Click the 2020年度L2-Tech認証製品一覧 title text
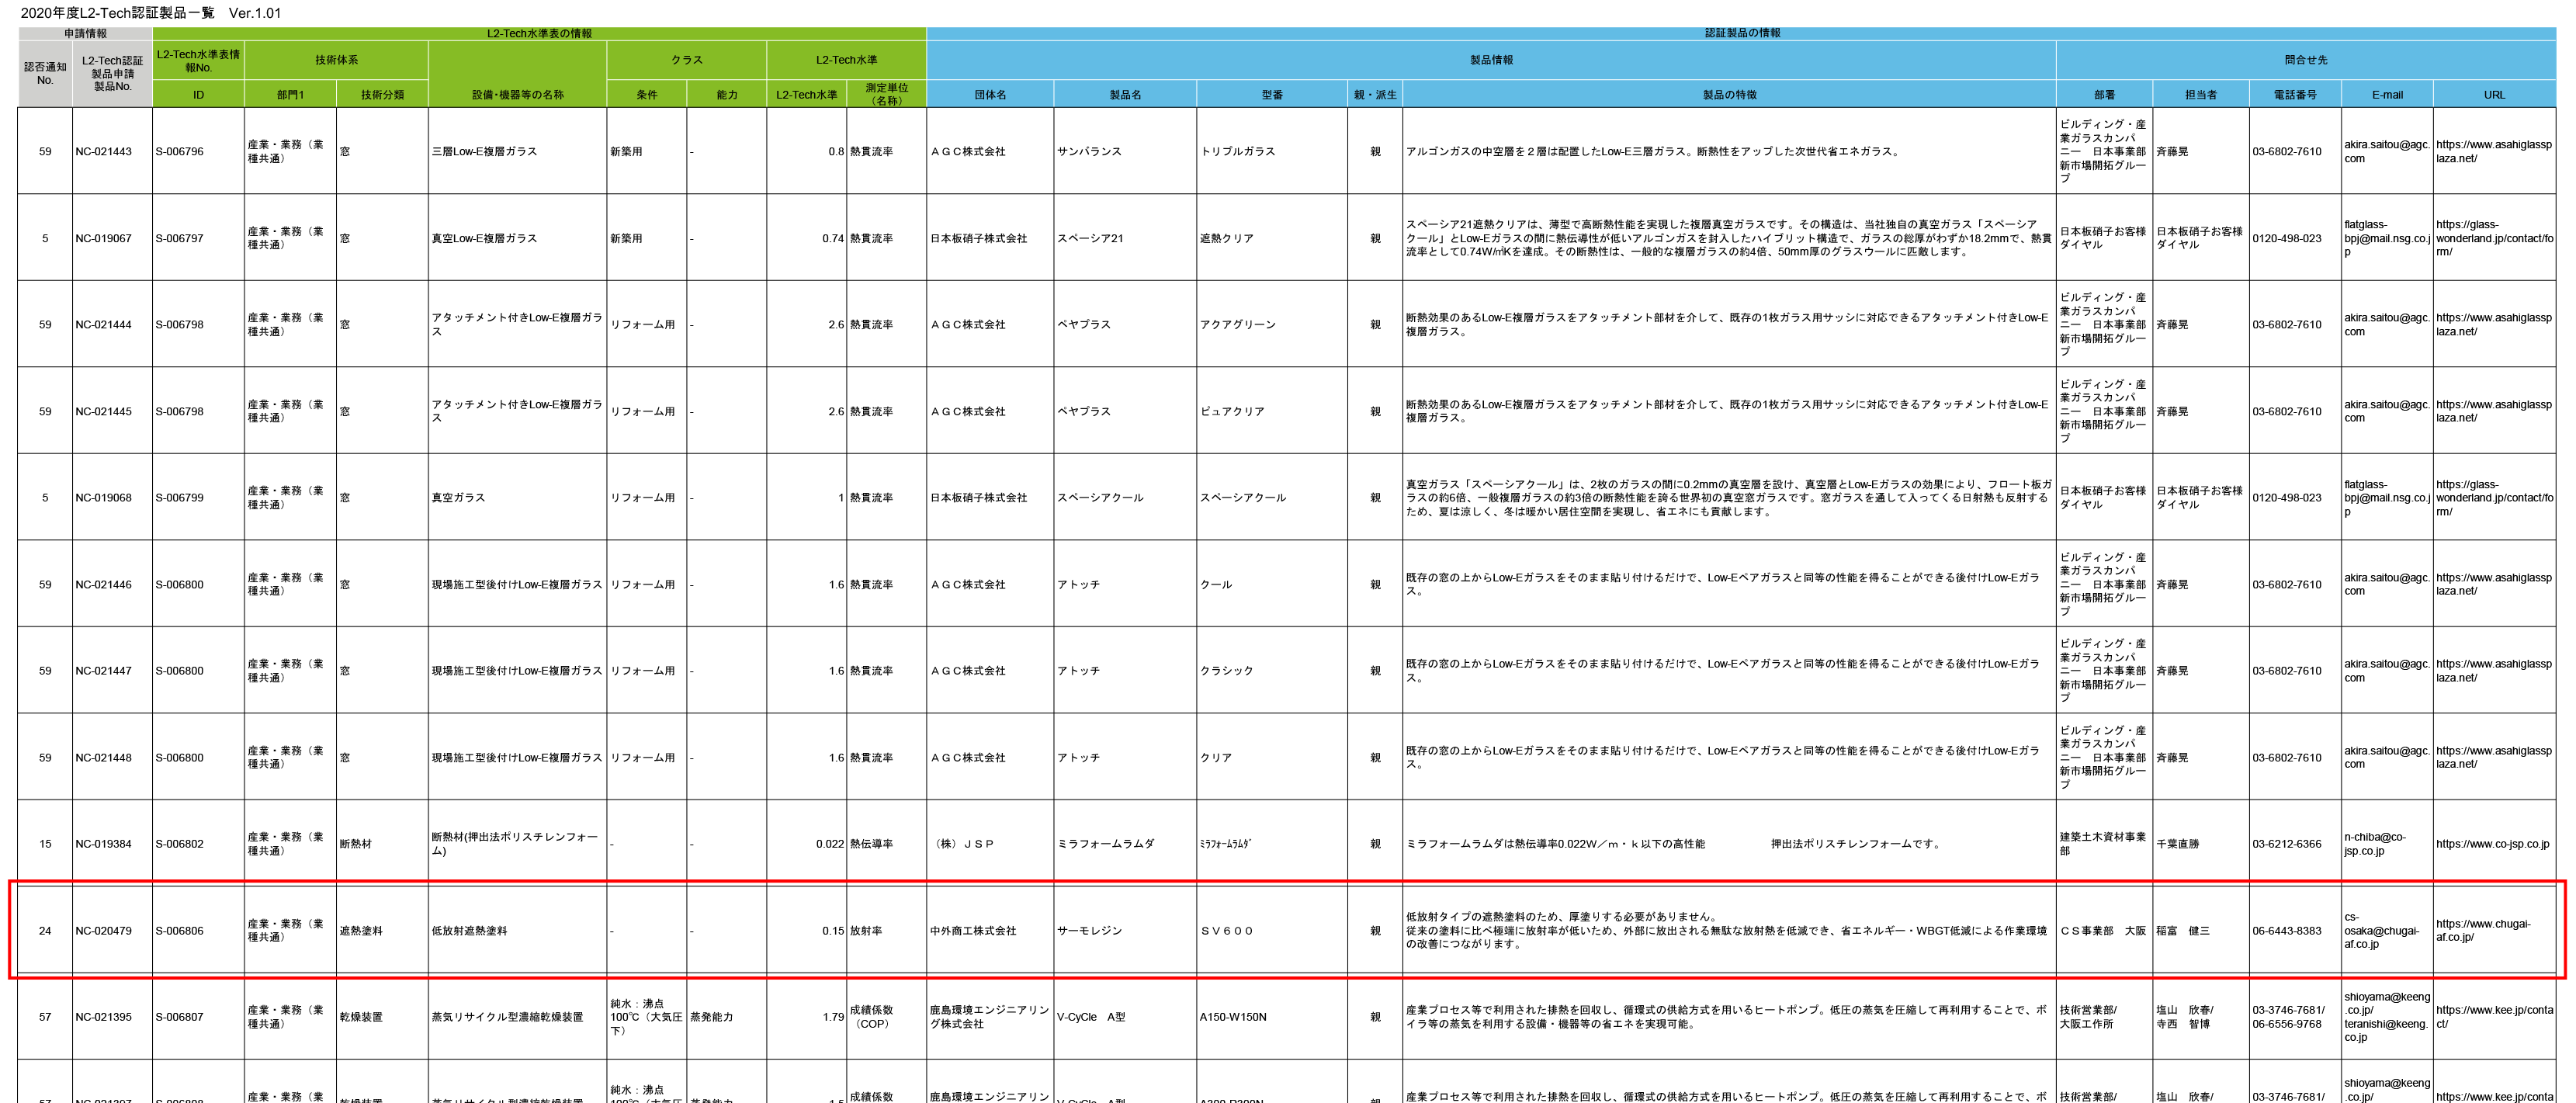The width and height of the screenshot is (2576, 1103). [117, 13]
